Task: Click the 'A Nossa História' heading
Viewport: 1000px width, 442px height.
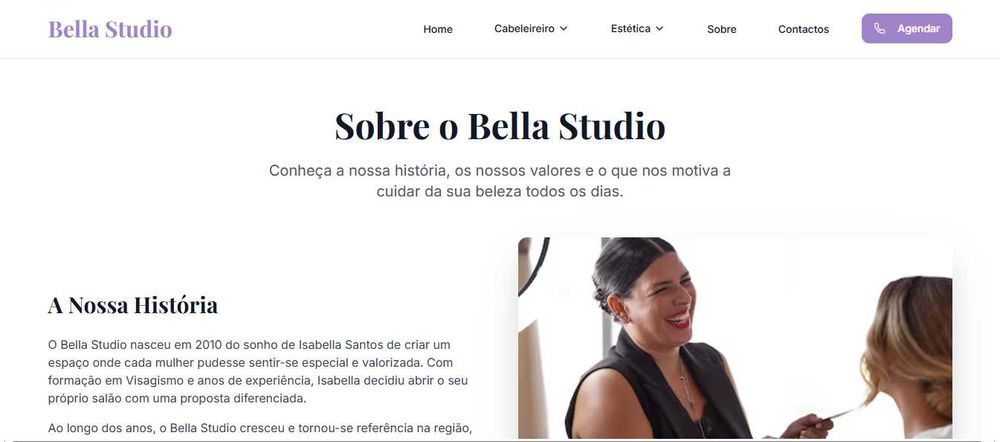Action: (133, 305)
